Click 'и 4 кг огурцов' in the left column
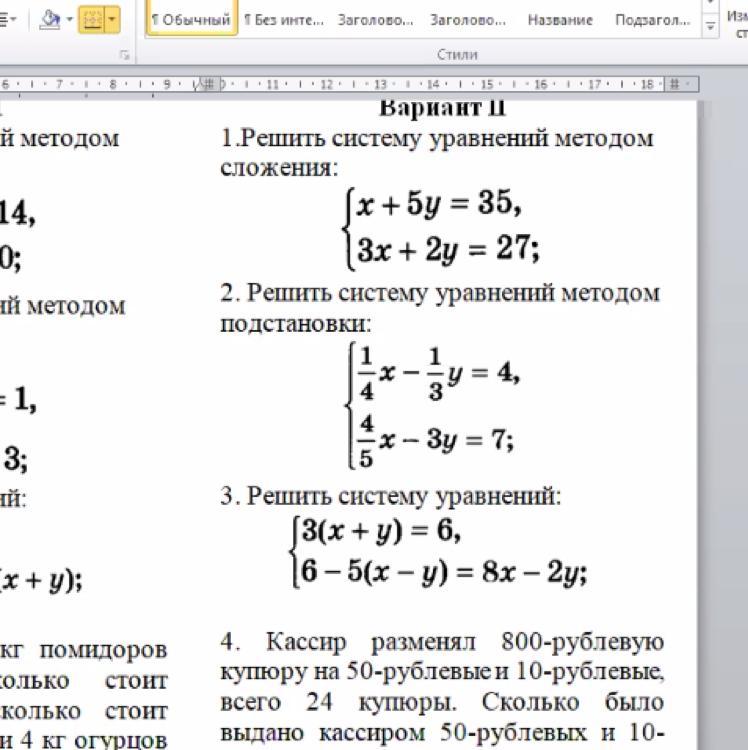The width and height of the screenshot is (748, 750). (84, 739)
